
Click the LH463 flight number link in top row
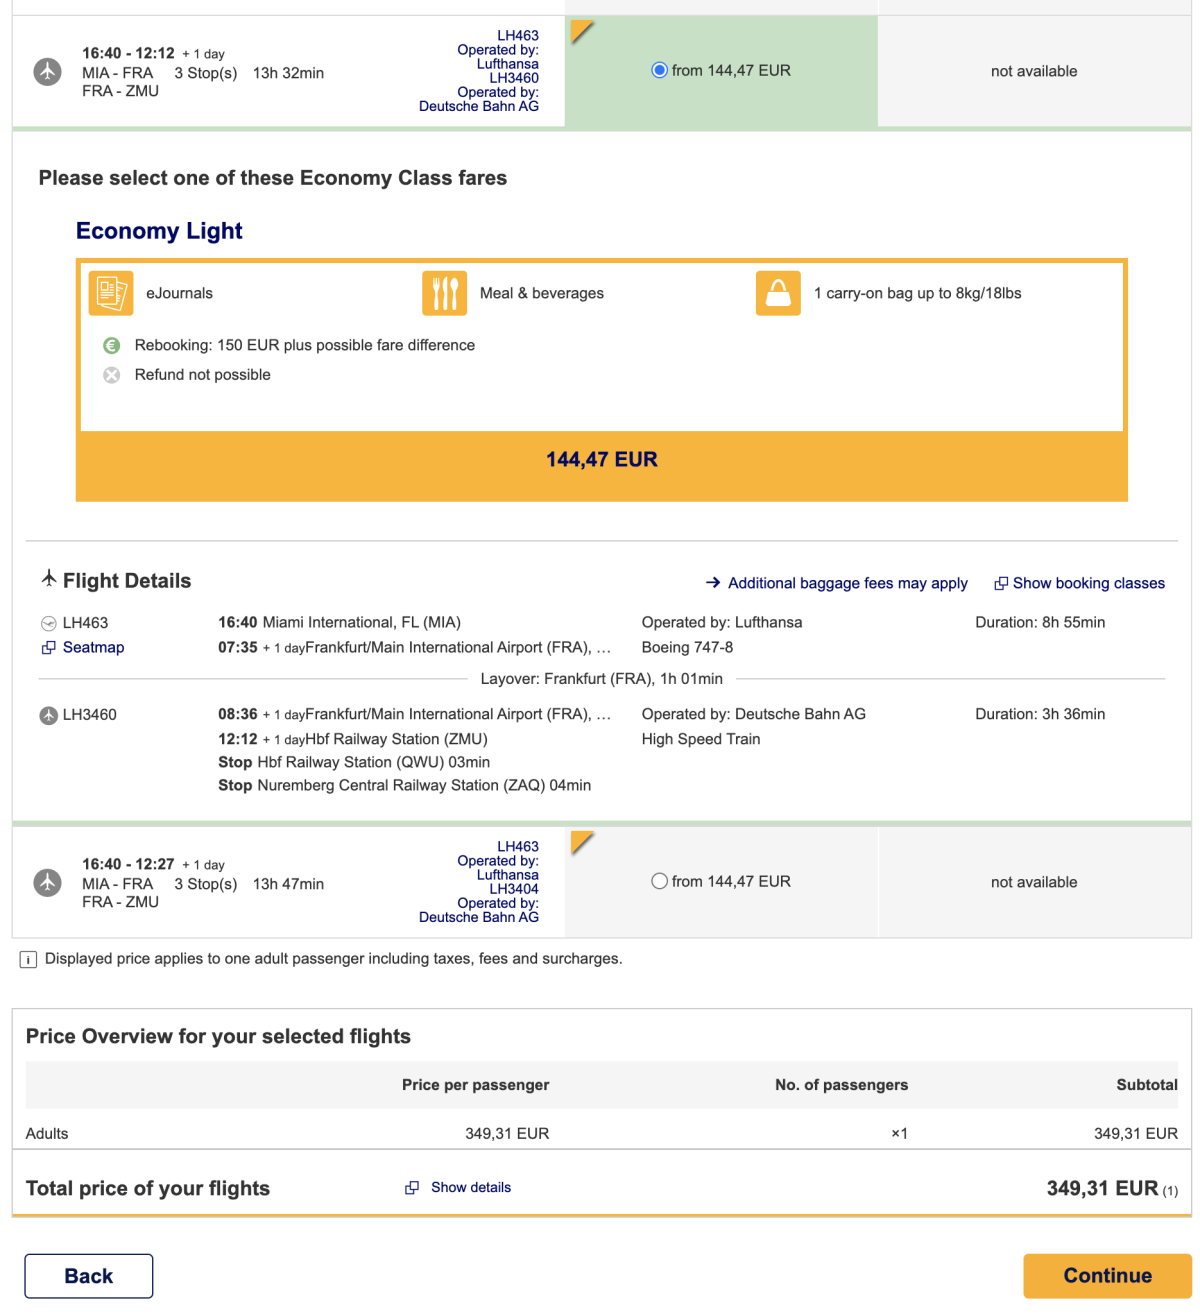pos(518,35)
